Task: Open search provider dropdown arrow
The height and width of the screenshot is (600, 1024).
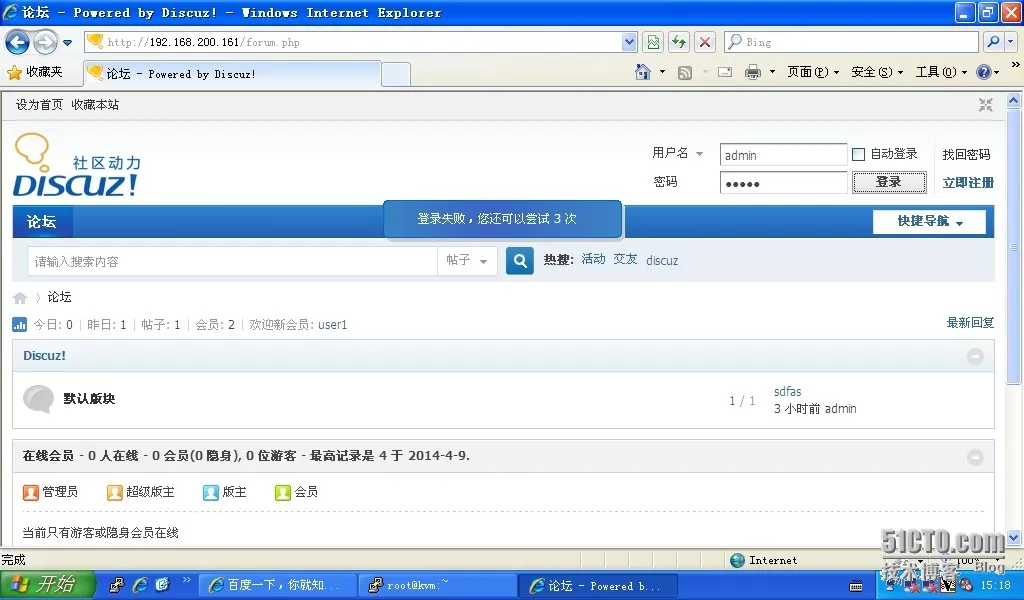Action: tap(1011, 42)
